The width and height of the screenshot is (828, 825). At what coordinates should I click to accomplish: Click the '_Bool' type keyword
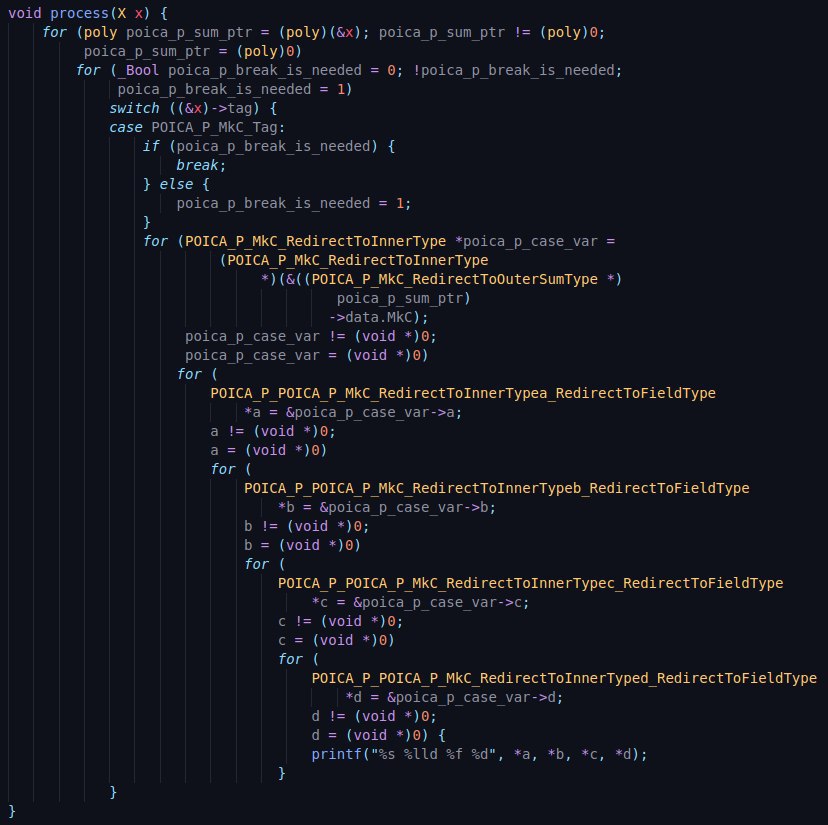pyautogui.click(x=138, y=70)
